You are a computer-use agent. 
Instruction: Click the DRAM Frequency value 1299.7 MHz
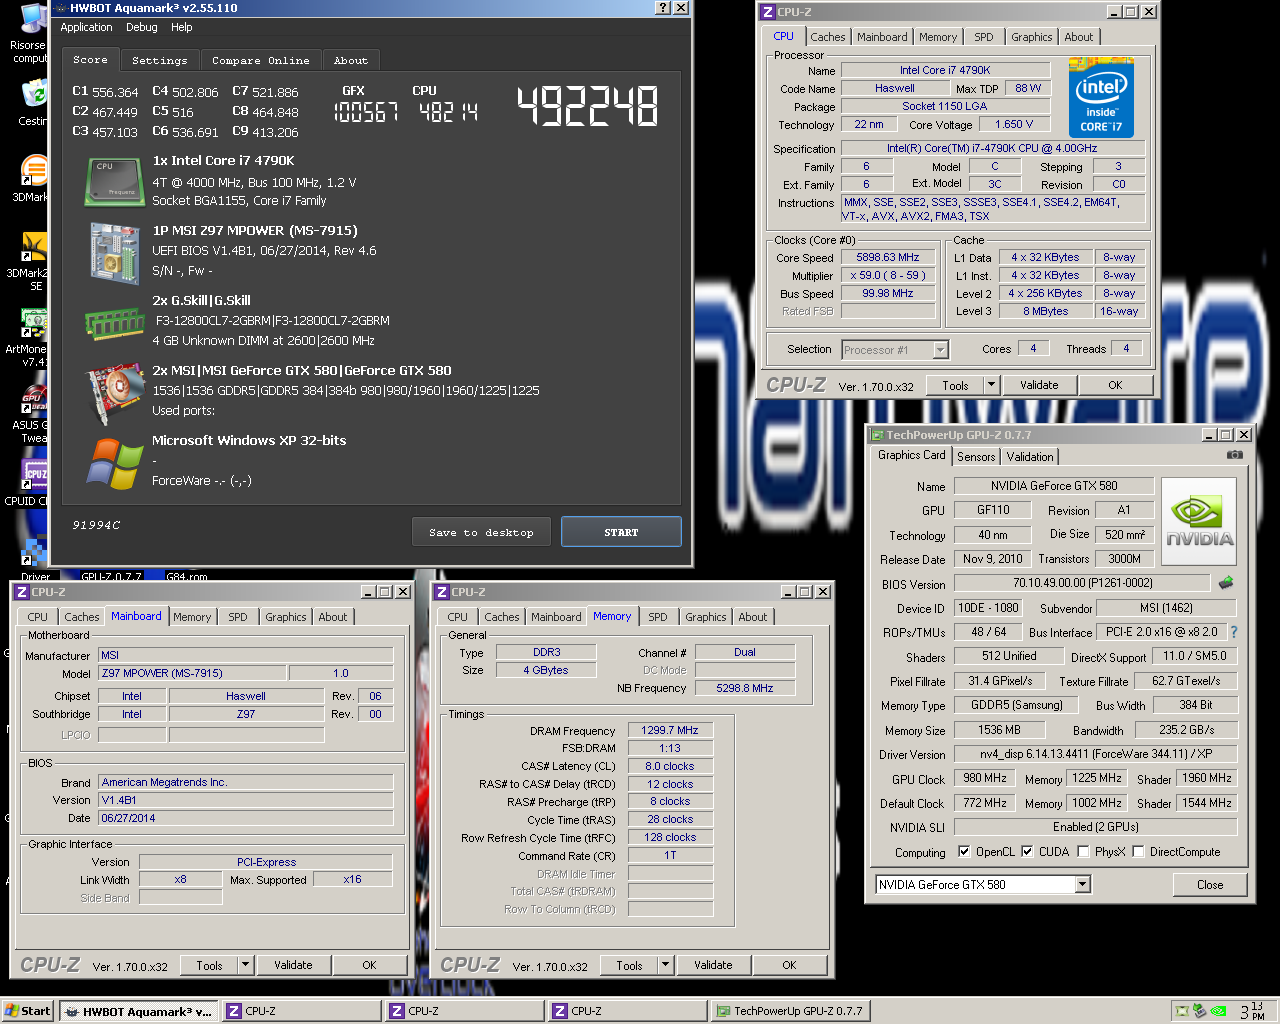[670, 730]
